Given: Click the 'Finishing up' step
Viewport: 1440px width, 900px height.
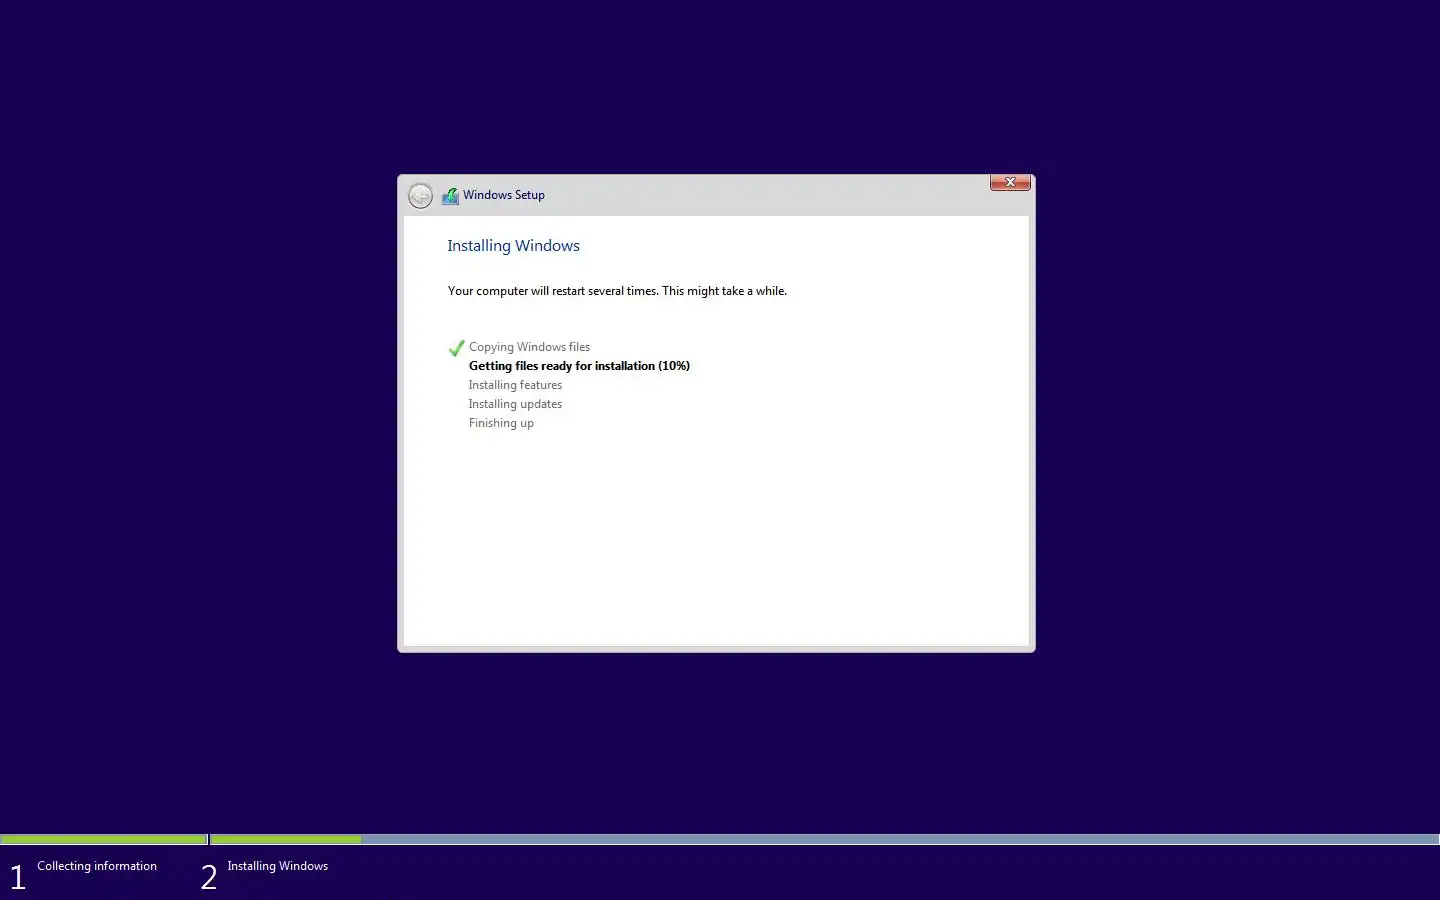Looking at the screenshot, I should (x=501, y=423).
